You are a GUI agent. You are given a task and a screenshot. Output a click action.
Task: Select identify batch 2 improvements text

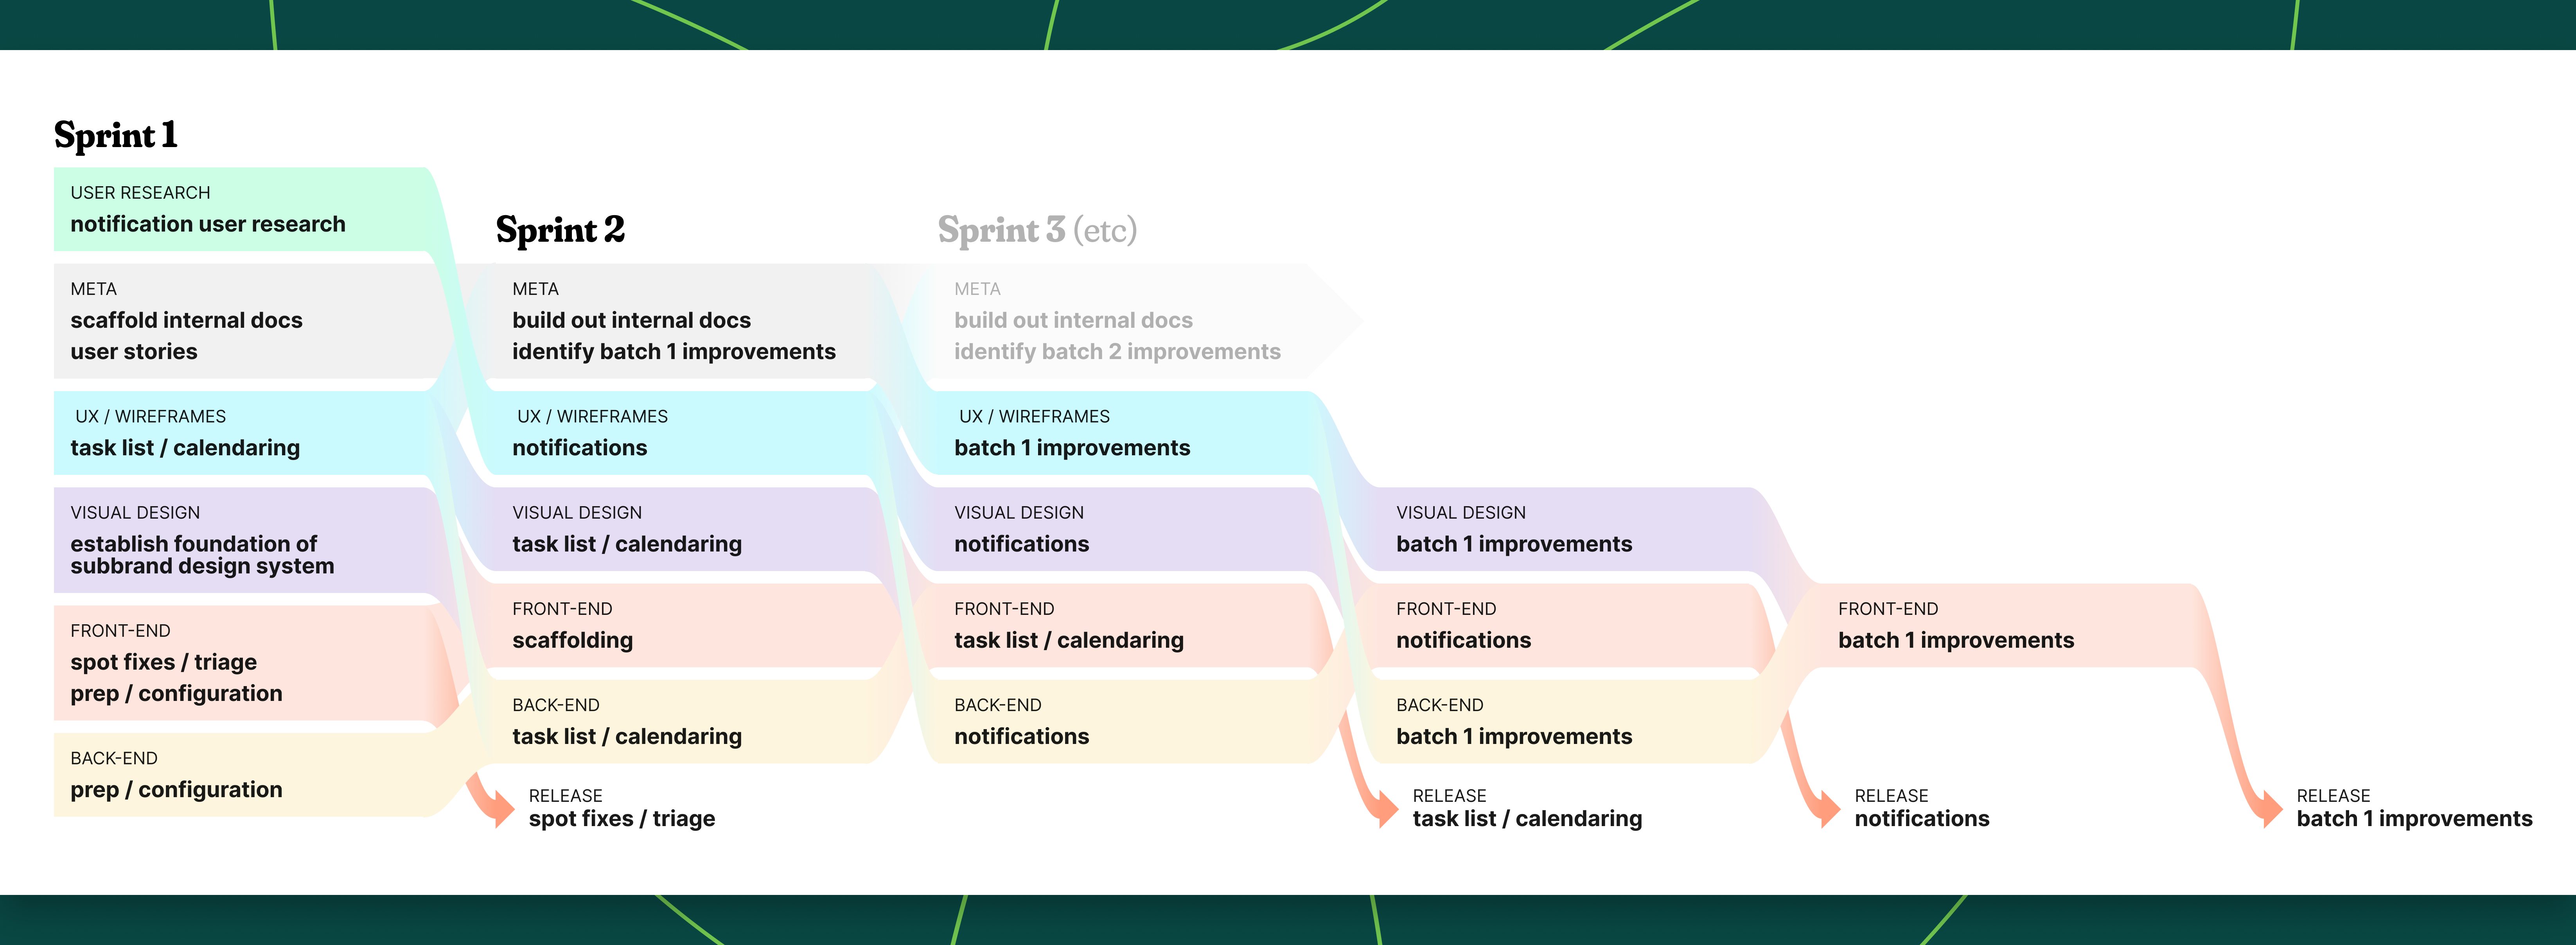point(1117,352)
